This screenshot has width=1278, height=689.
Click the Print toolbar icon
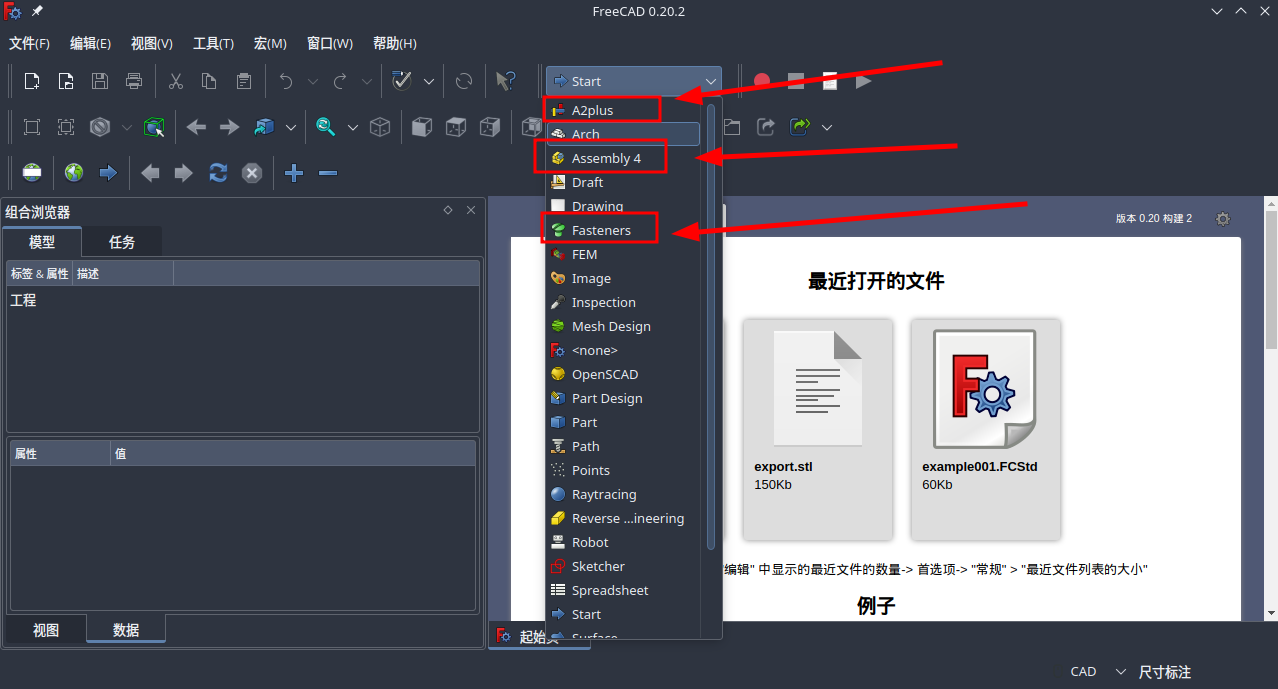[134, 81]
